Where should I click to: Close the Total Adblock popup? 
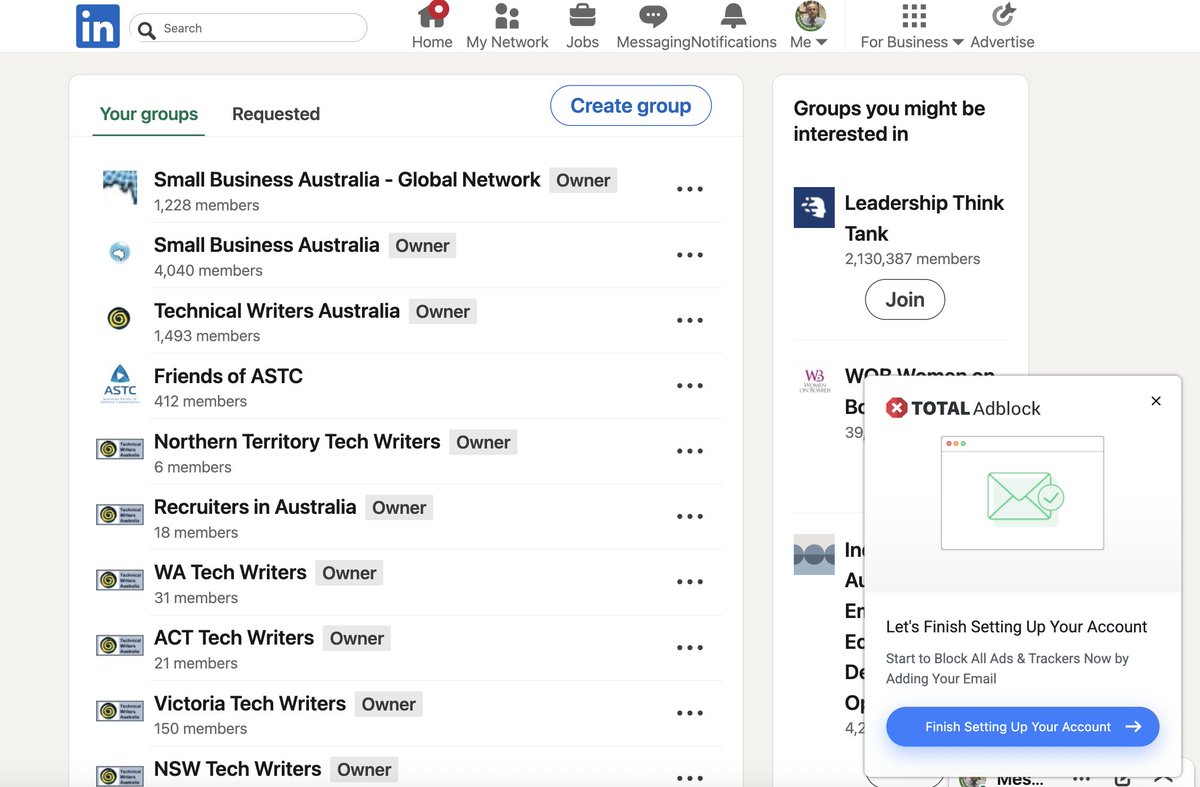tap(1156, 401)
